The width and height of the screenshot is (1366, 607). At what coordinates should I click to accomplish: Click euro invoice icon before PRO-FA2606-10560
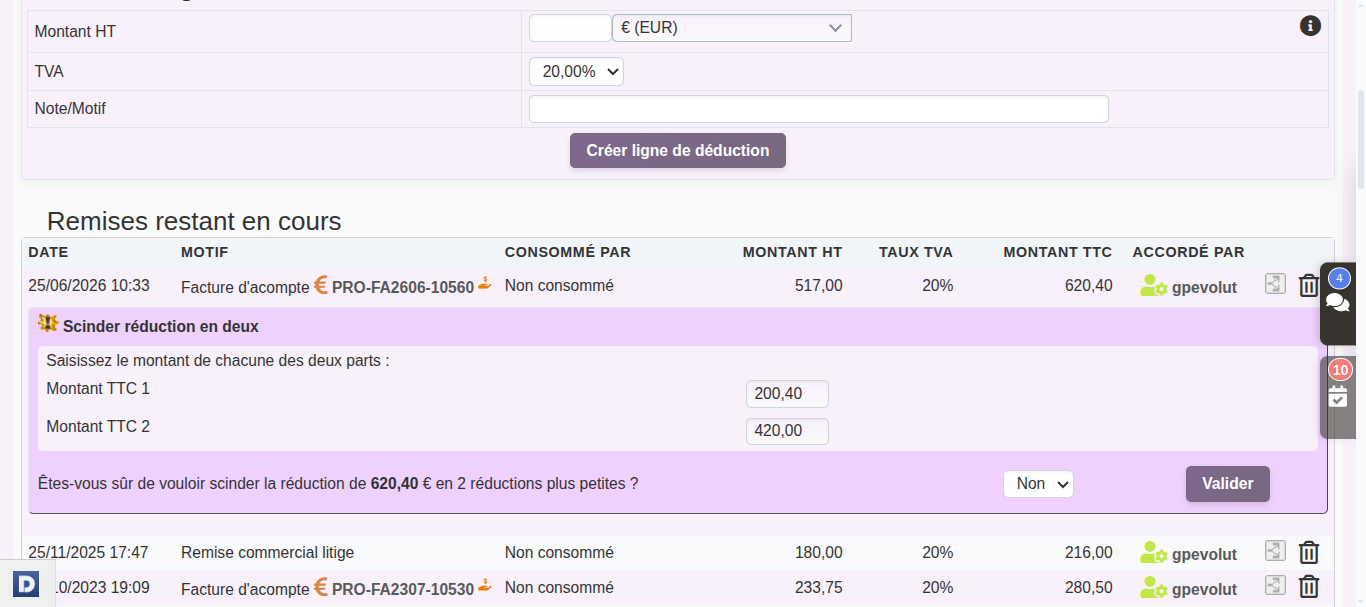coord(321,285)
